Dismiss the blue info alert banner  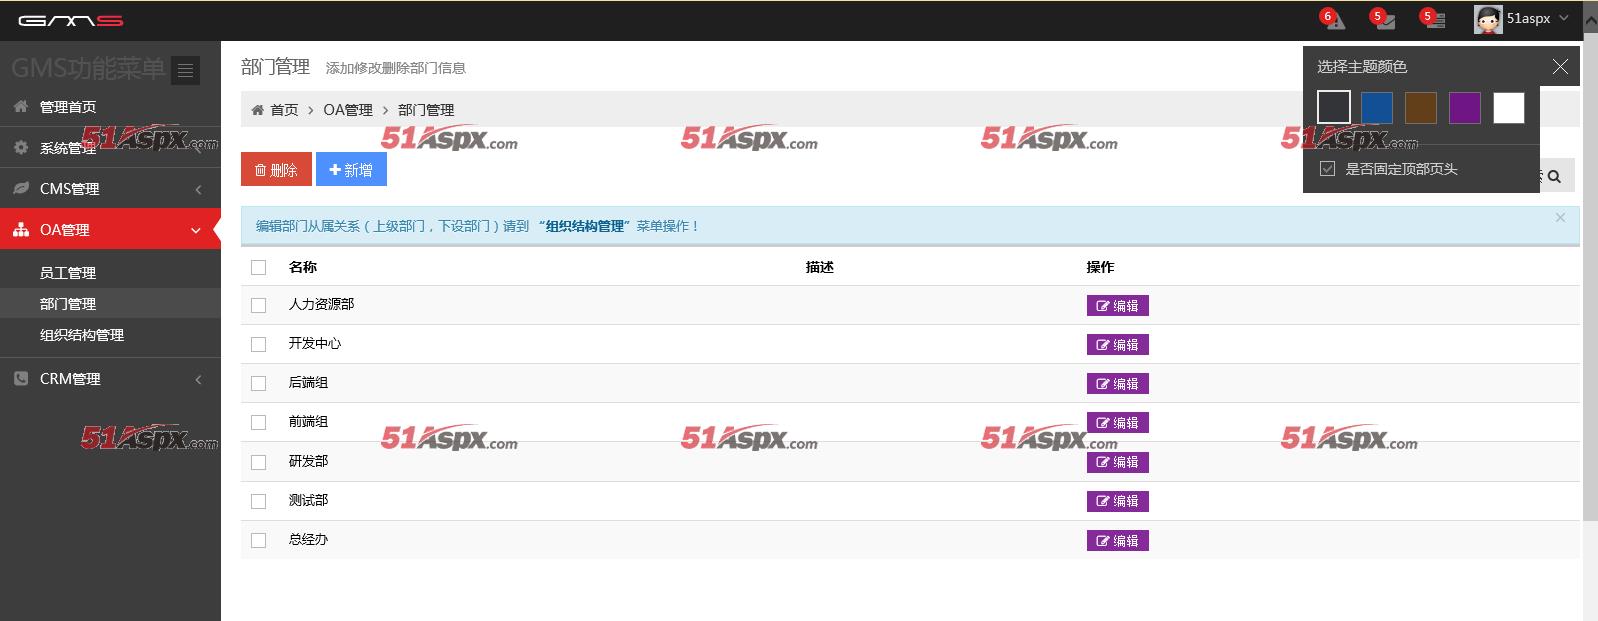pos(1559,217)
